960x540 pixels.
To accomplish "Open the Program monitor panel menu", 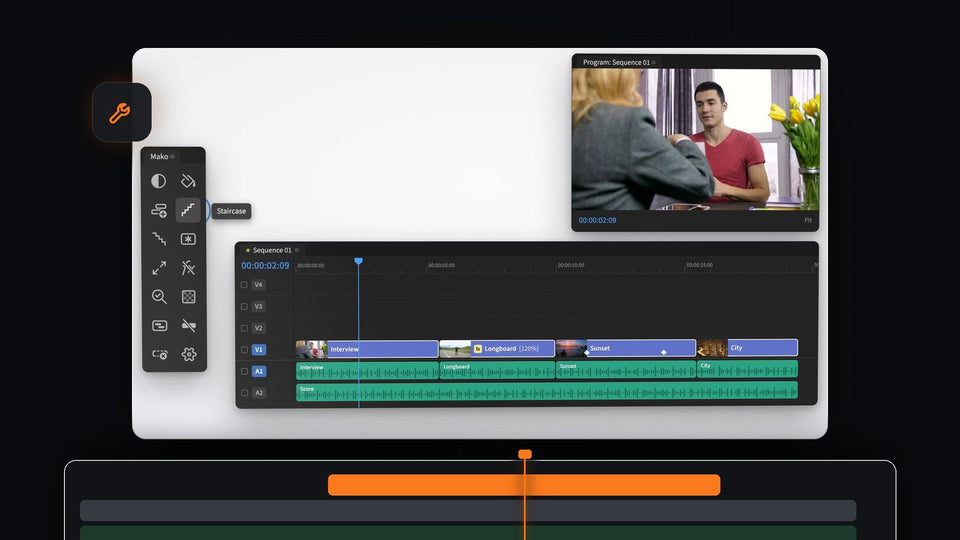I will pos(654,62).
